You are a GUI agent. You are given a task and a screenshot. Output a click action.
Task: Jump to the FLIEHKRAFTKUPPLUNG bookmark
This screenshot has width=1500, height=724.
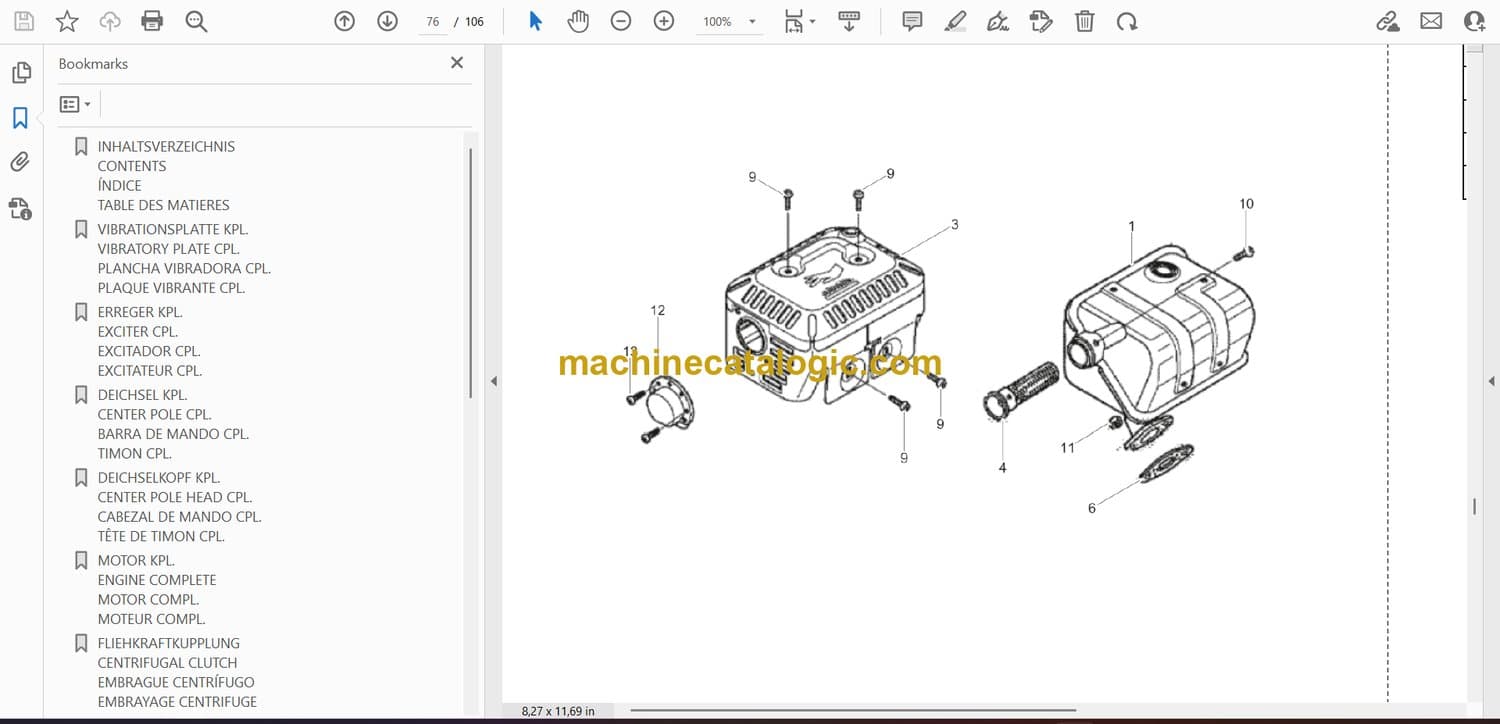[168, 643]
